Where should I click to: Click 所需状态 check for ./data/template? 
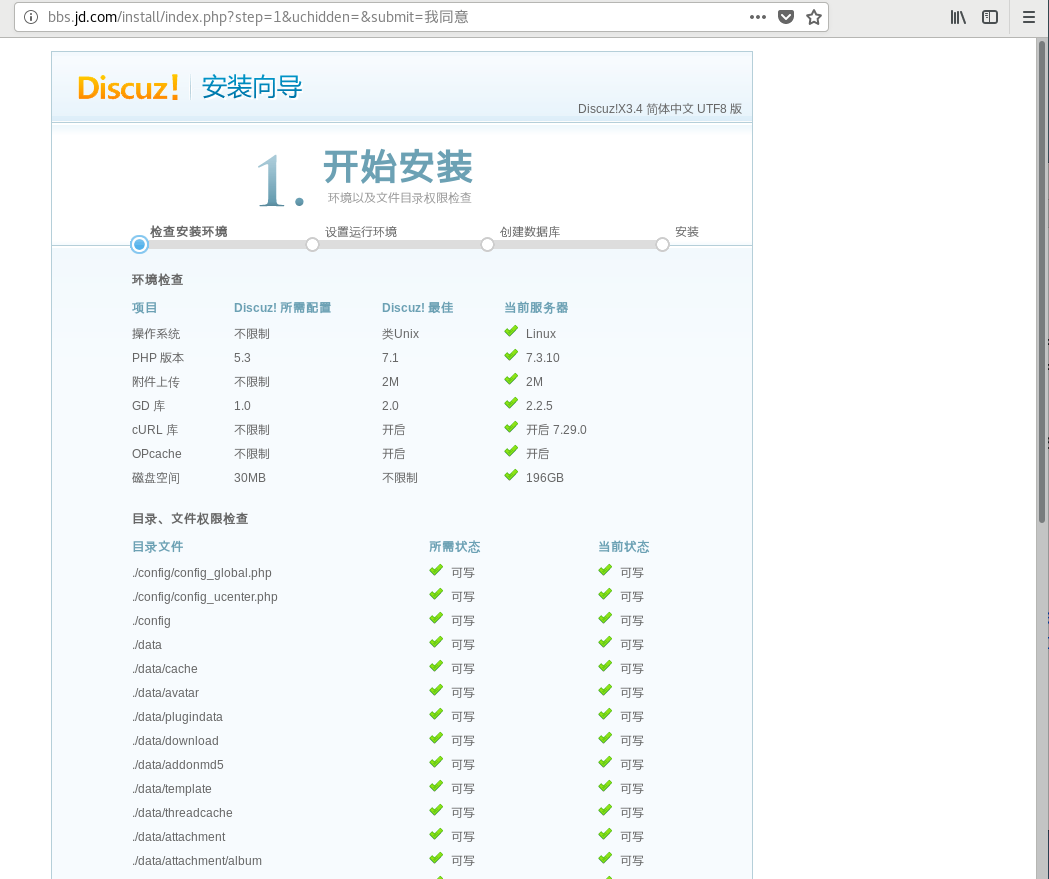click(x=436, y=787)
